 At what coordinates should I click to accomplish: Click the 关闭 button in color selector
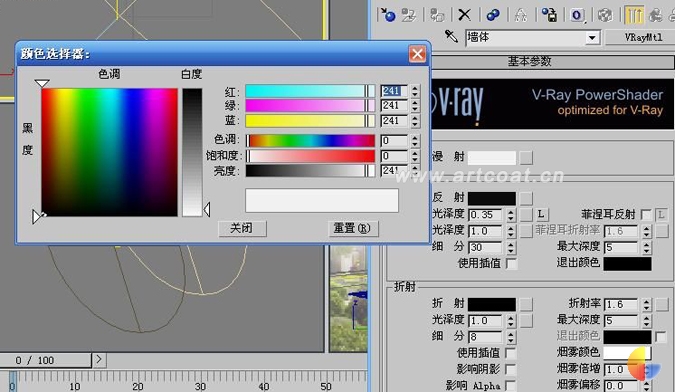(x=242, y=228)
